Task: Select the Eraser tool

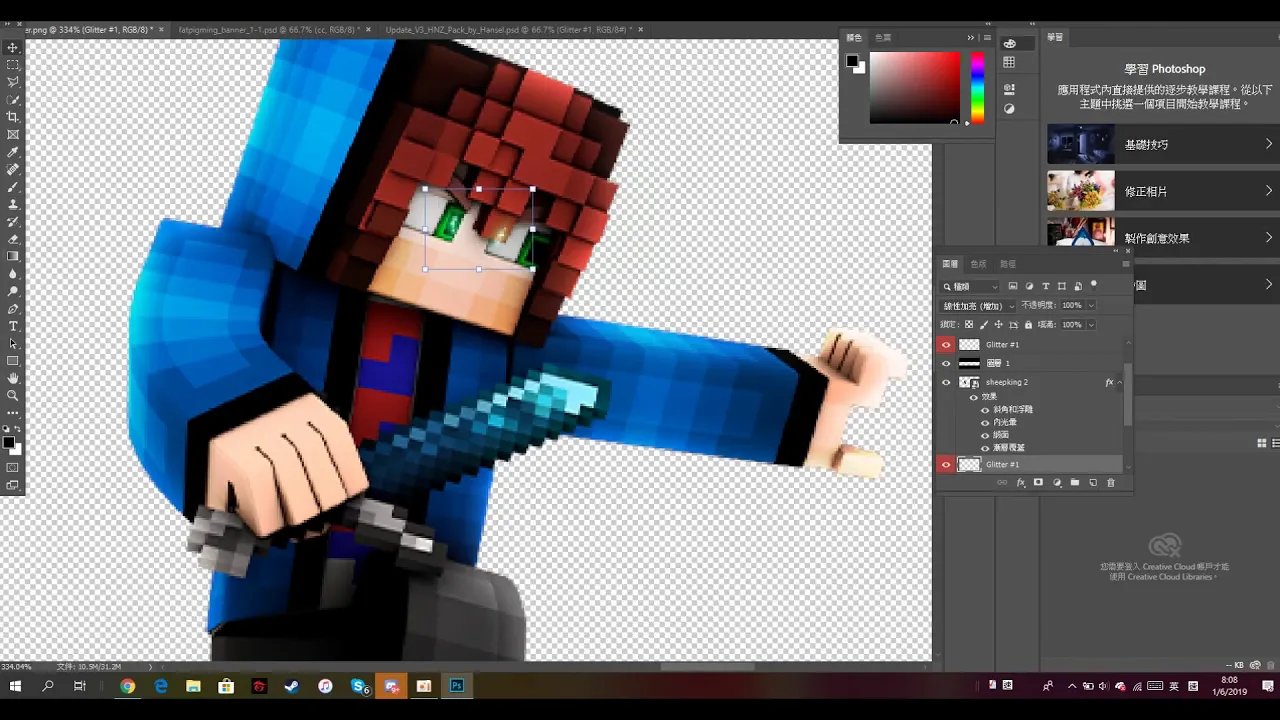Action: coord(13,239)
